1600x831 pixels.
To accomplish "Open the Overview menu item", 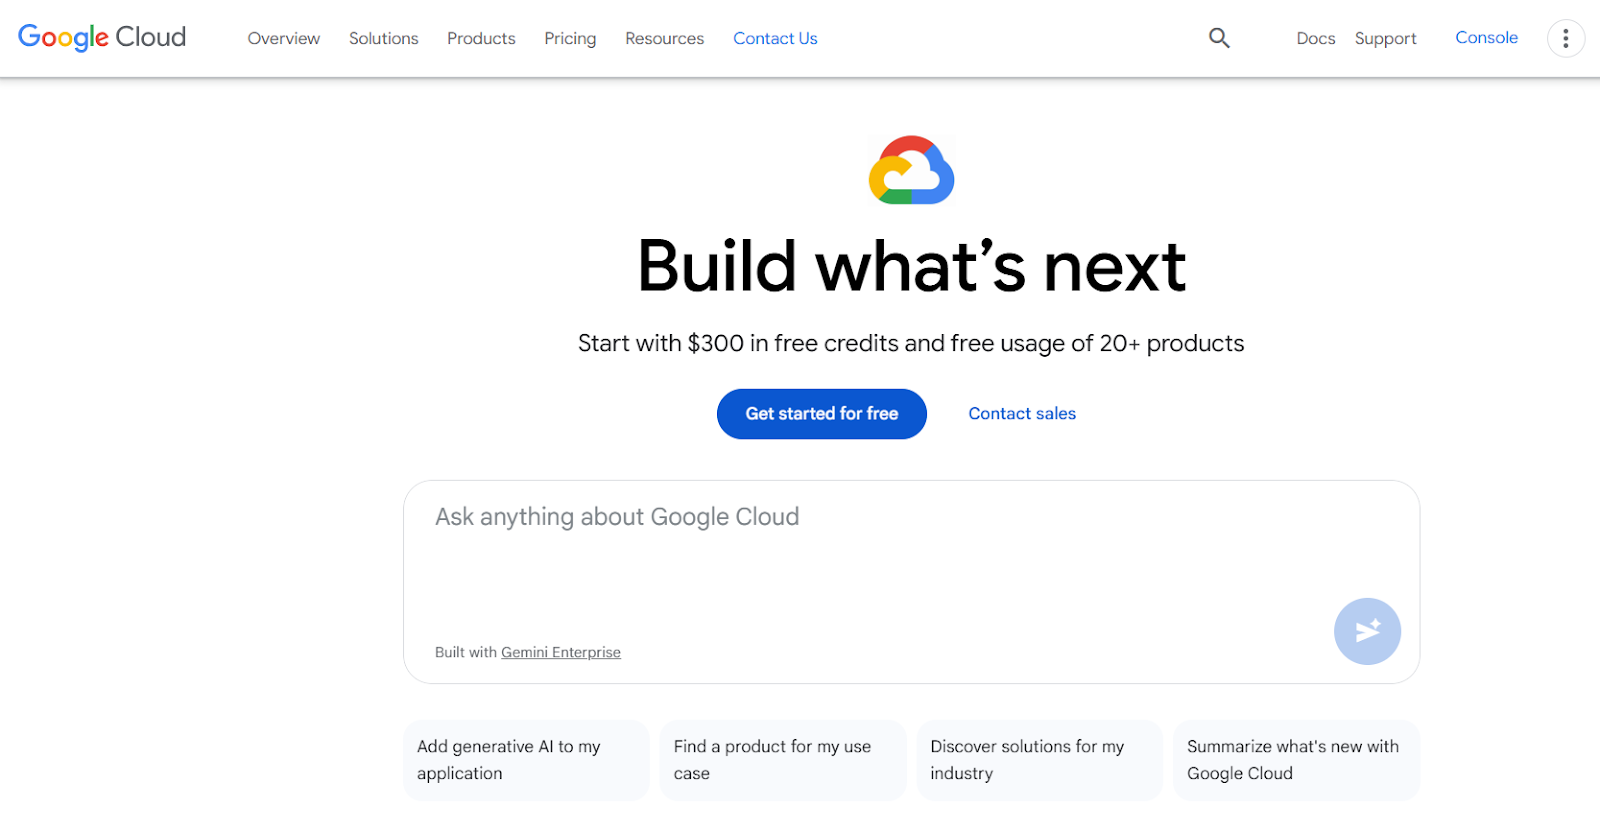I will point(284,38).
